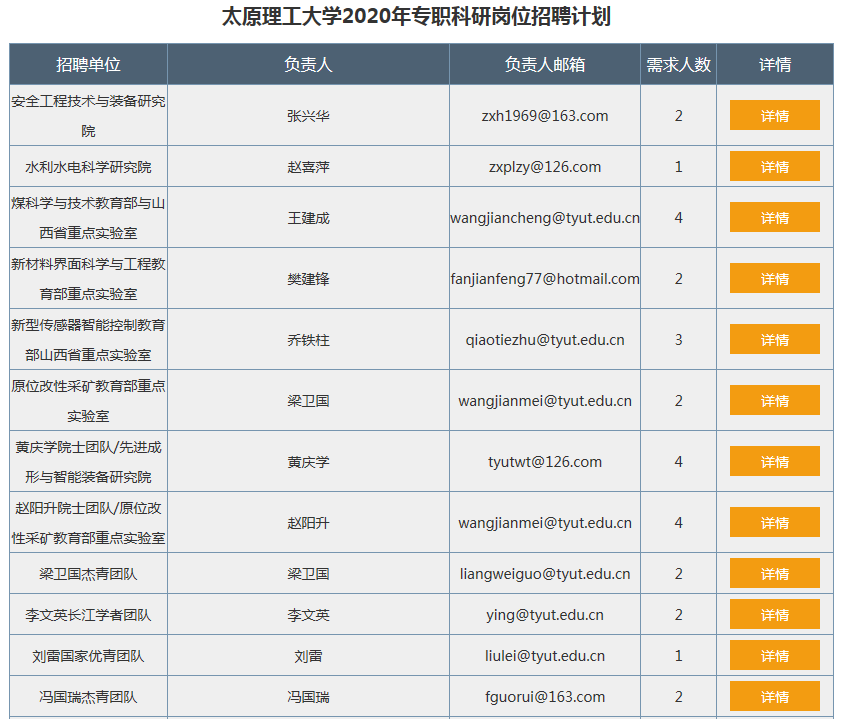Click the name 黄庆学 in 负责人 column
The image size is (841, 719).
click(x=308, y=462)
